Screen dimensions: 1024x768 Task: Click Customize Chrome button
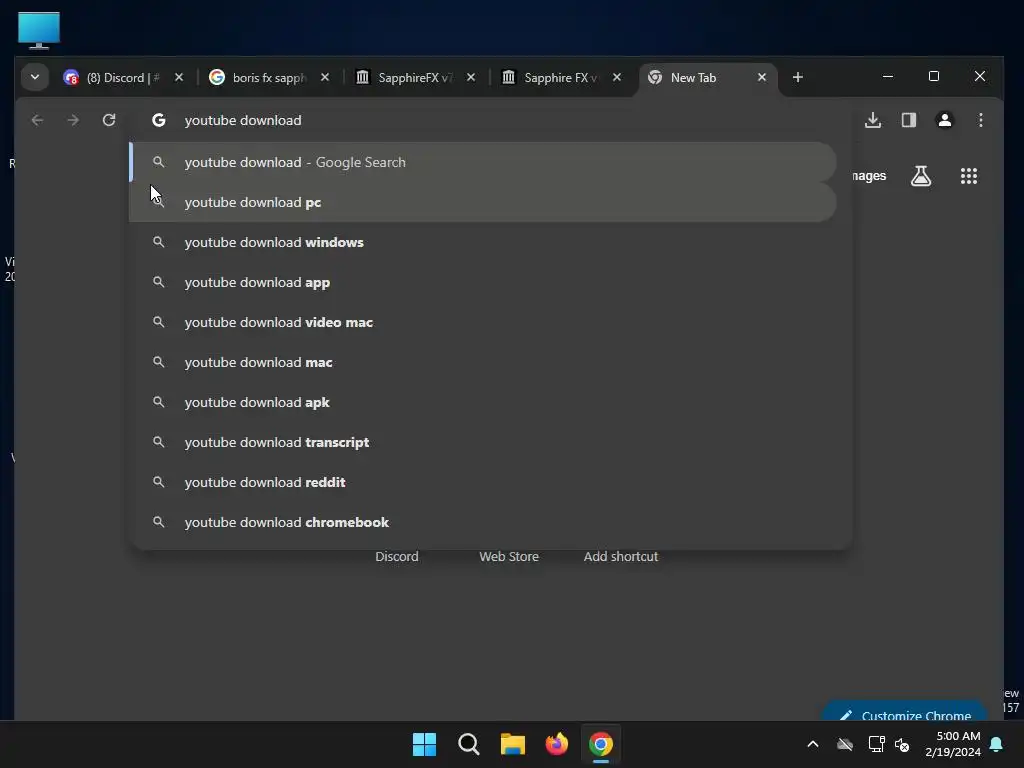904,712
